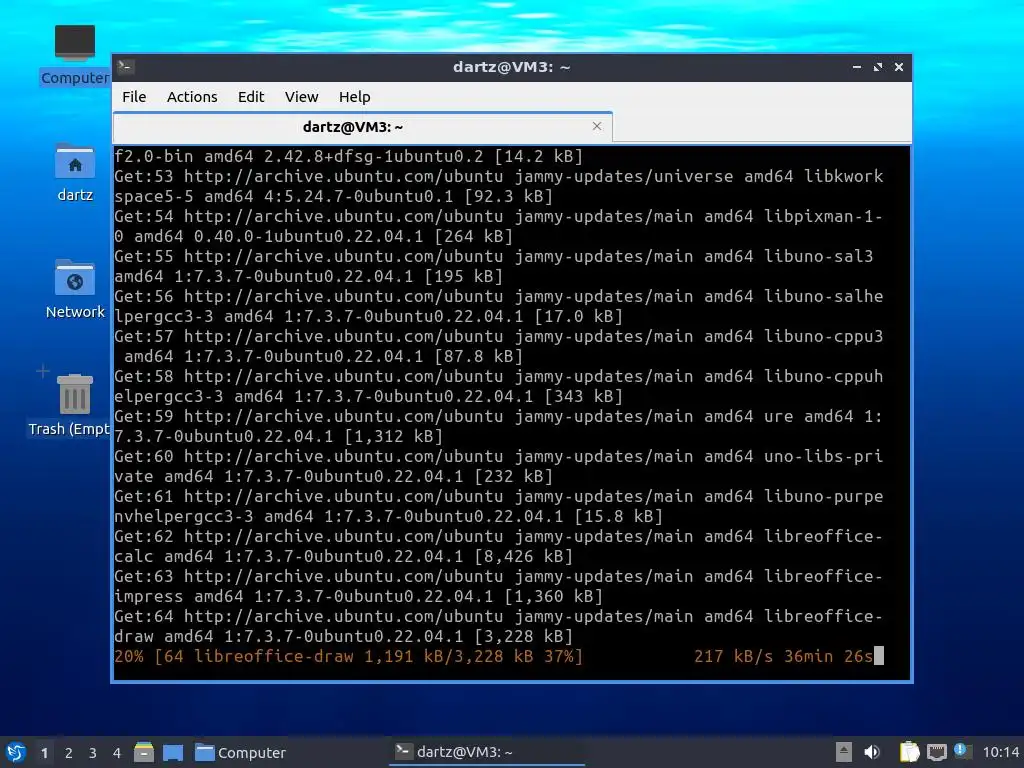
Task: Close the terminal window
Action: [899, 67]
